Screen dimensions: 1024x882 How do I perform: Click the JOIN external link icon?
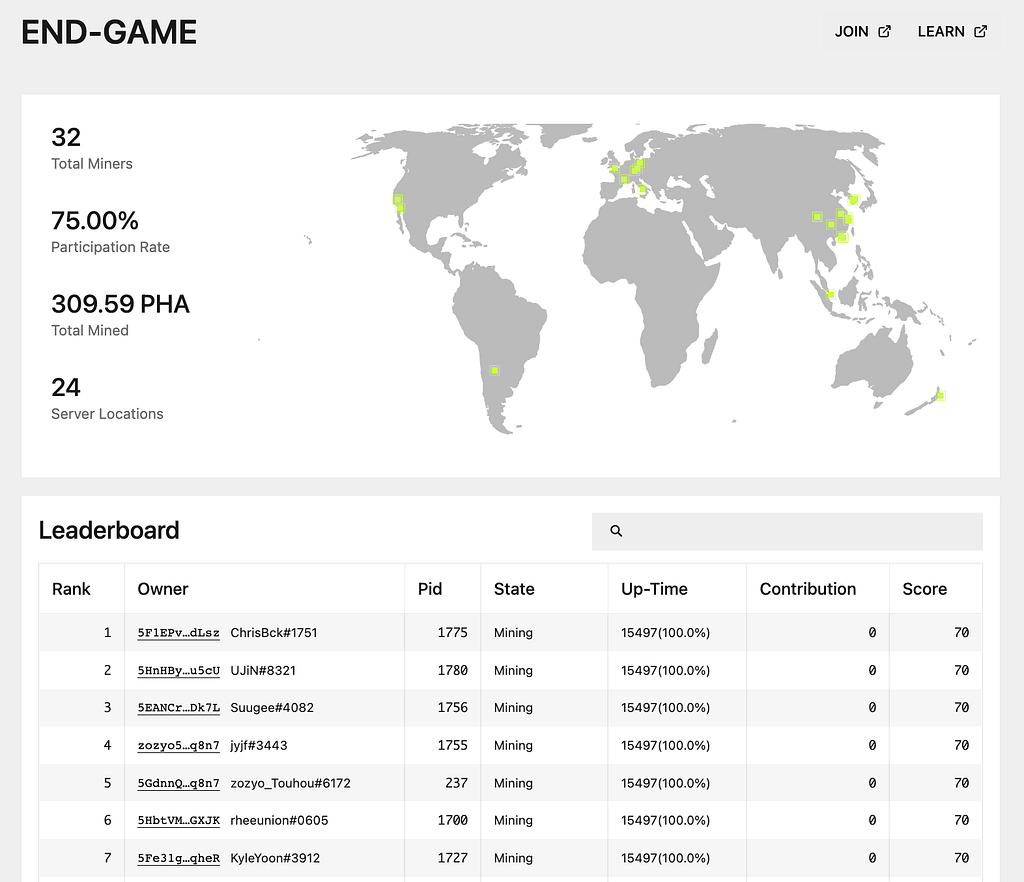point(884,31)
